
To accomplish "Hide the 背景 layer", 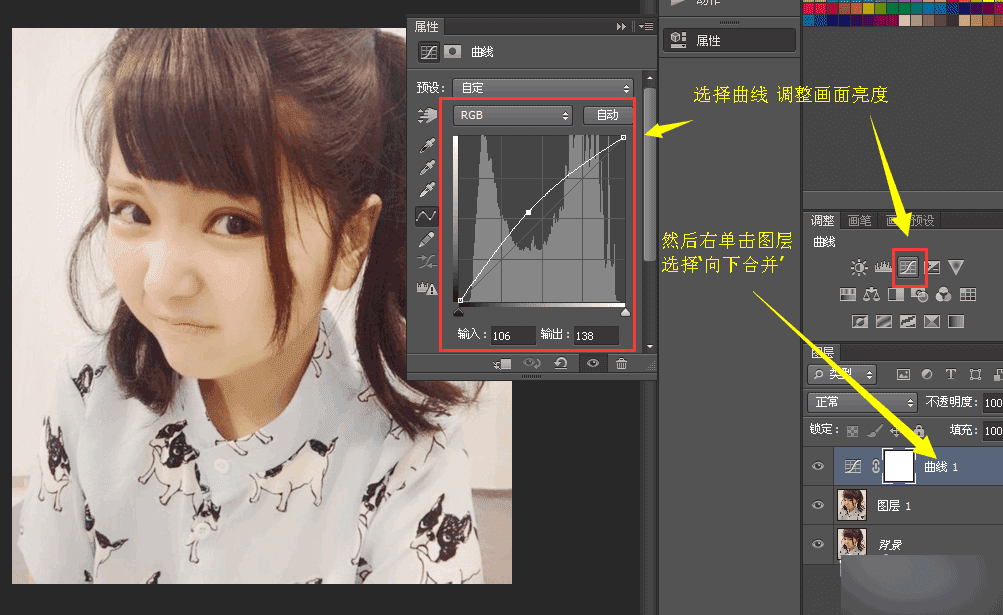I will (817, 544).
